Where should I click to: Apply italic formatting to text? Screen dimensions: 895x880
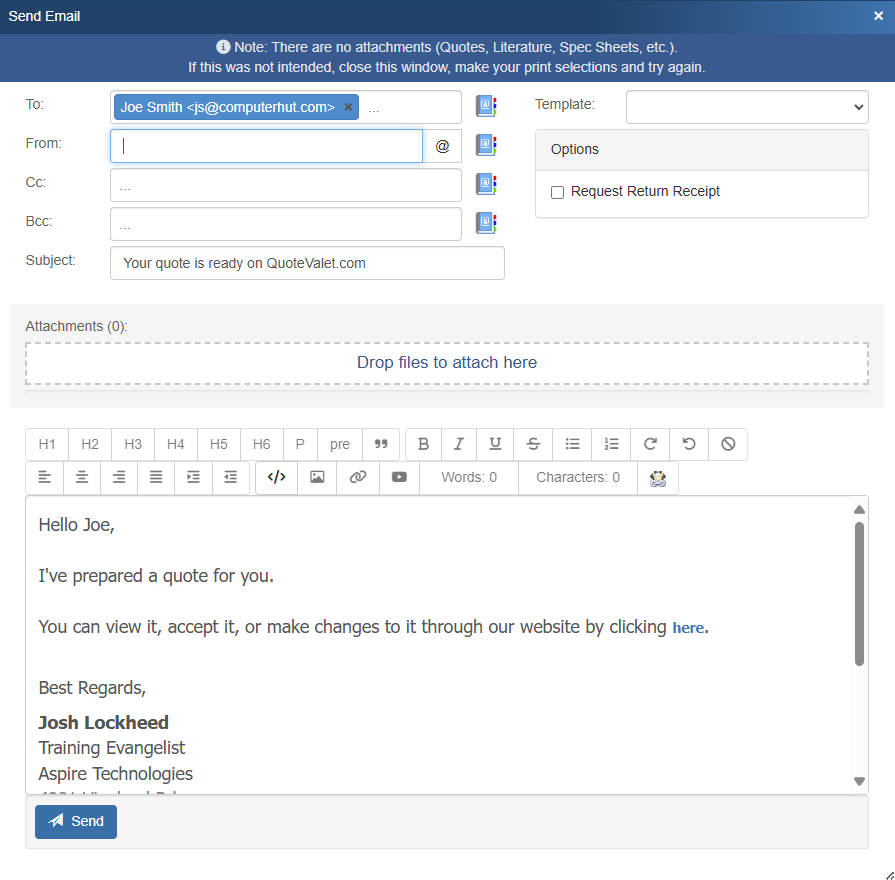(459, 444)
